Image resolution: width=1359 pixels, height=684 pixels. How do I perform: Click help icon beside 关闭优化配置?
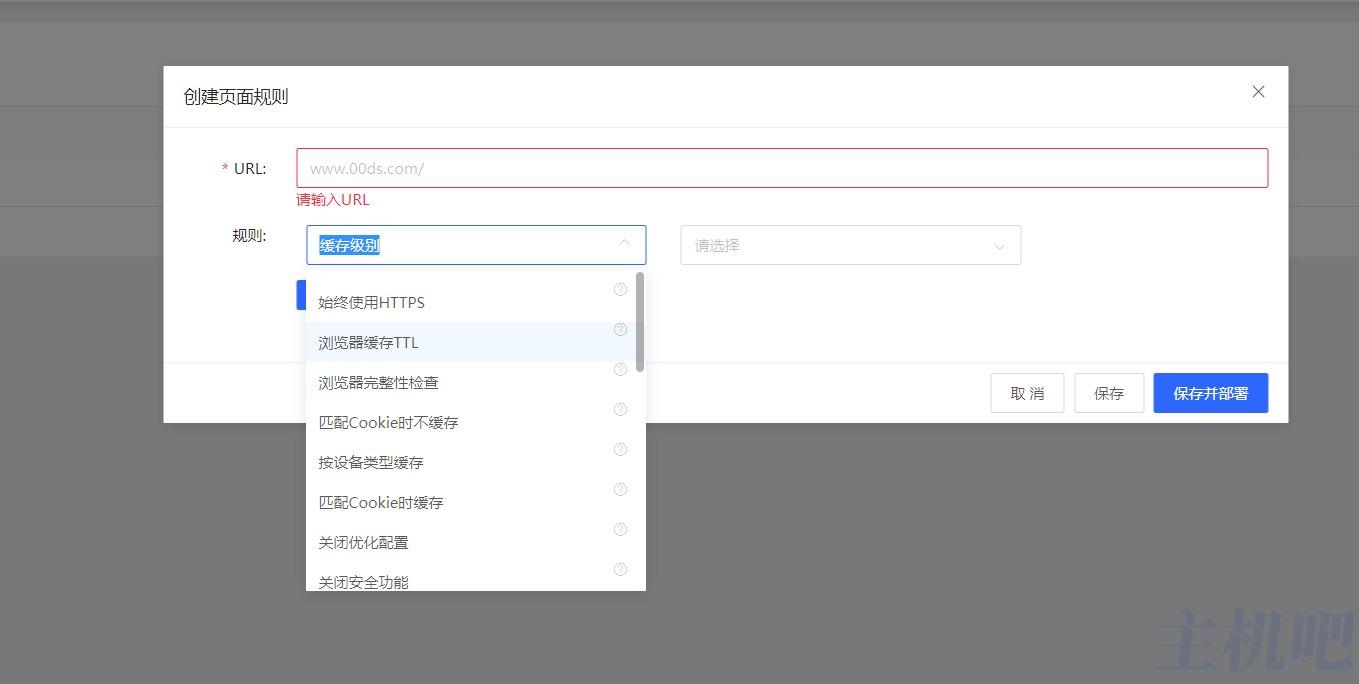pos(620,529)
